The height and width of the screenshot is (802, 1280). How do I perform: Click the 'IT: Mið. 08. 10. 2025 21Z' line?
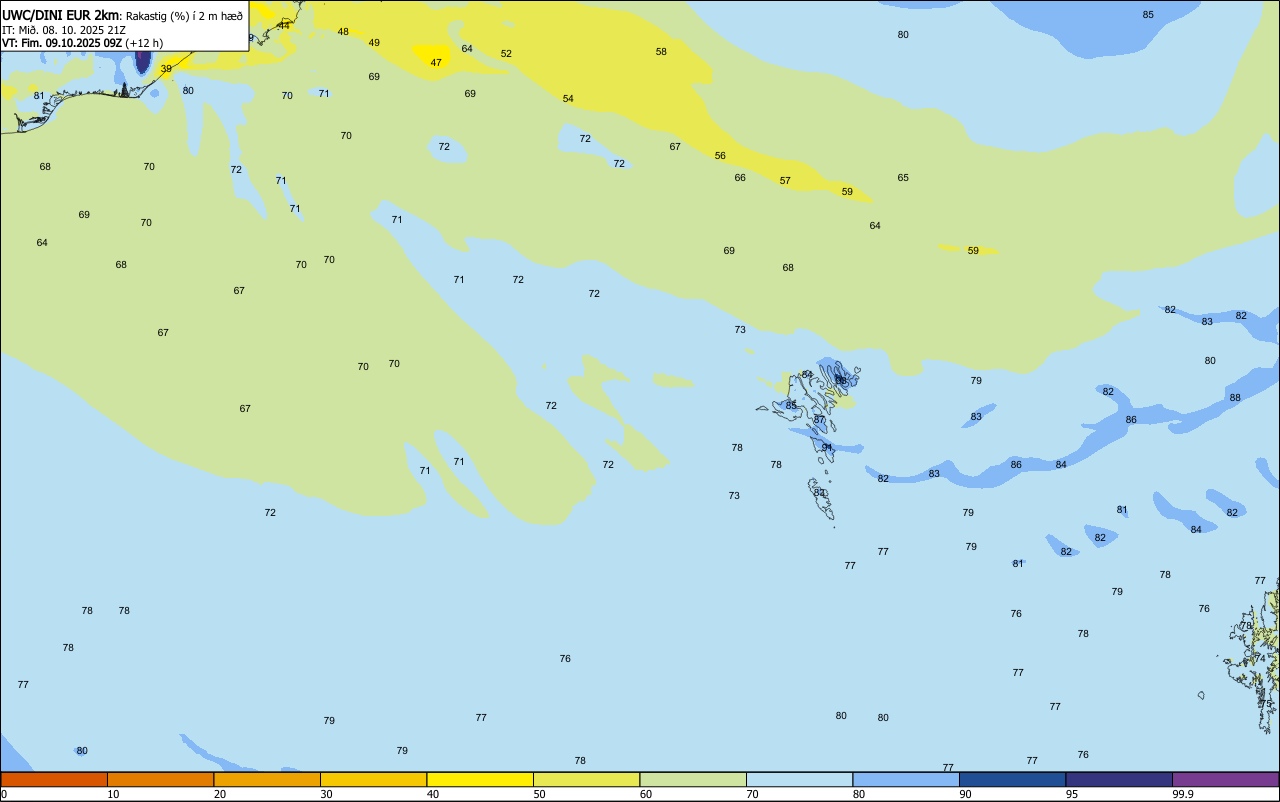pos(63,29)
